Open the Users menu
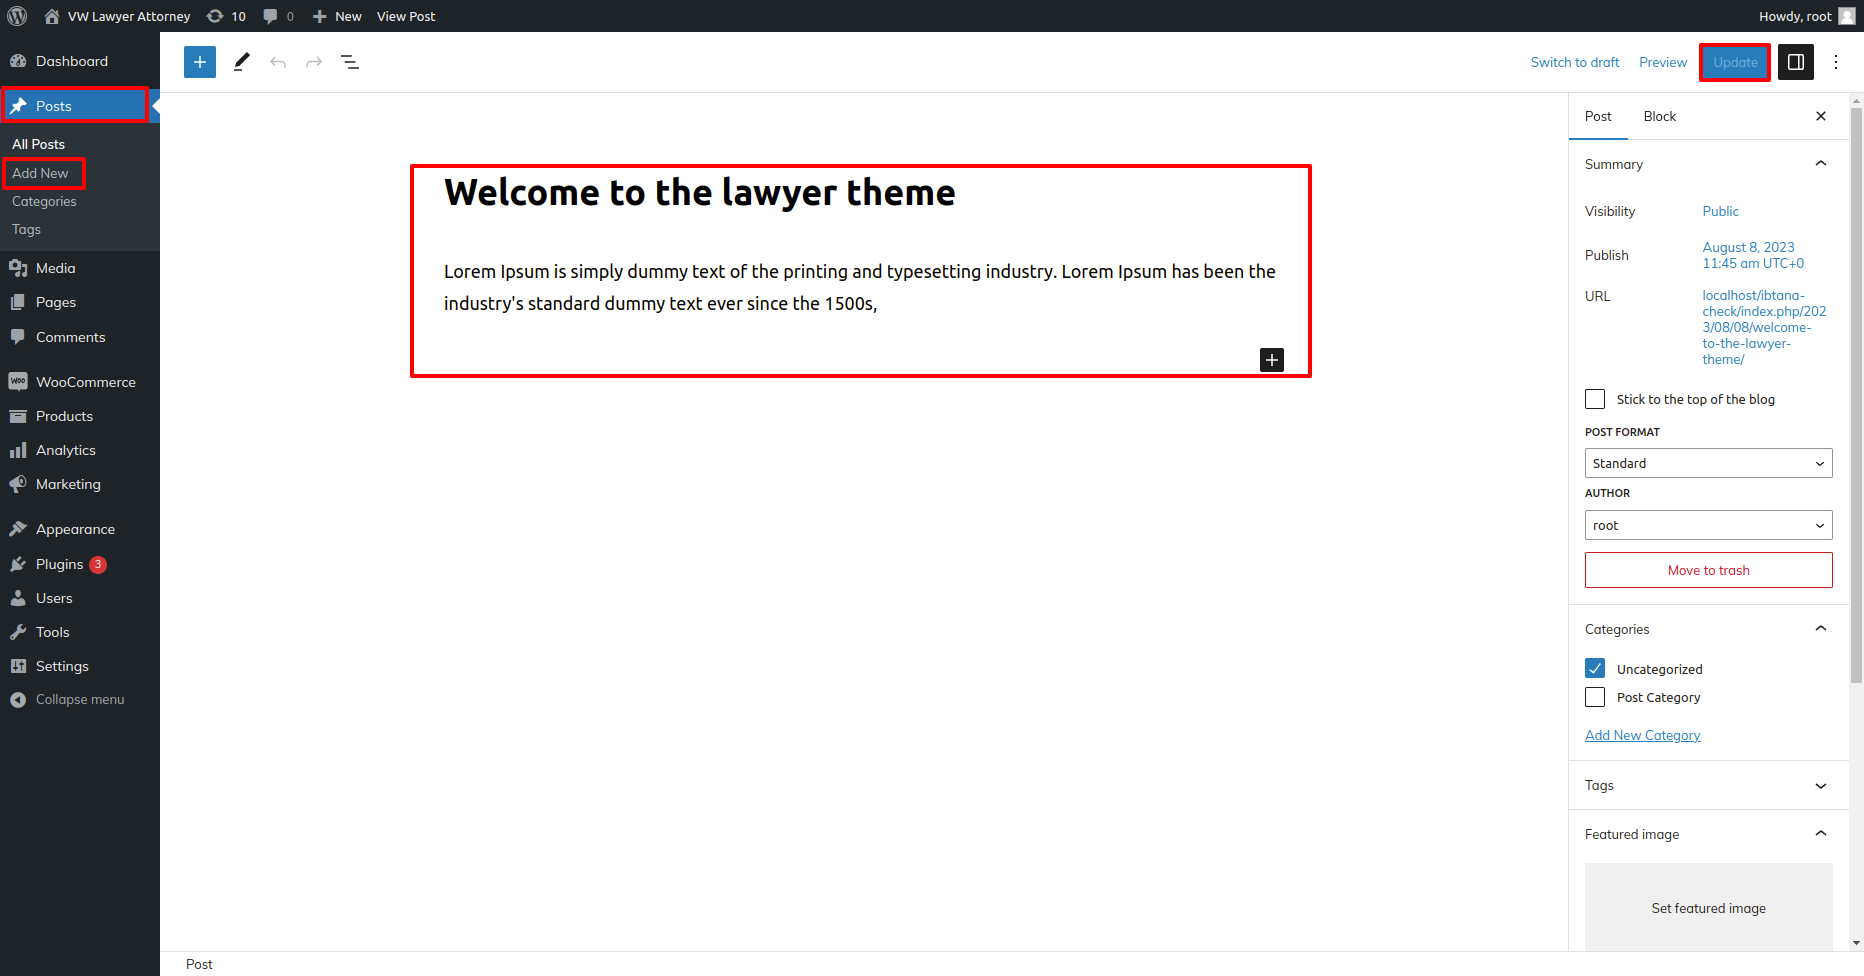Viewport: 1864px width, 976px height. coord(80,598)
